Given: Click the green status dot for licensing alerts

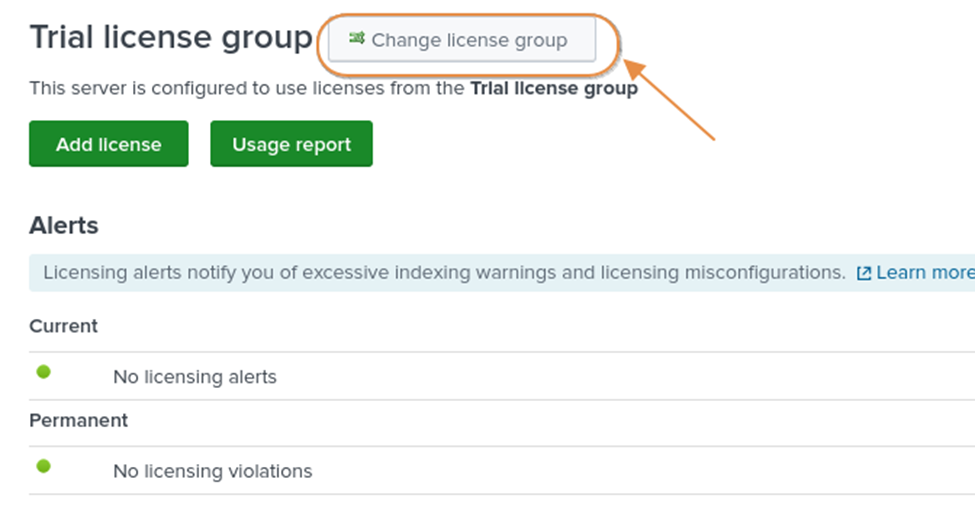Looking at the screenshot, I should pyautogui.click(x=44, y=372).
